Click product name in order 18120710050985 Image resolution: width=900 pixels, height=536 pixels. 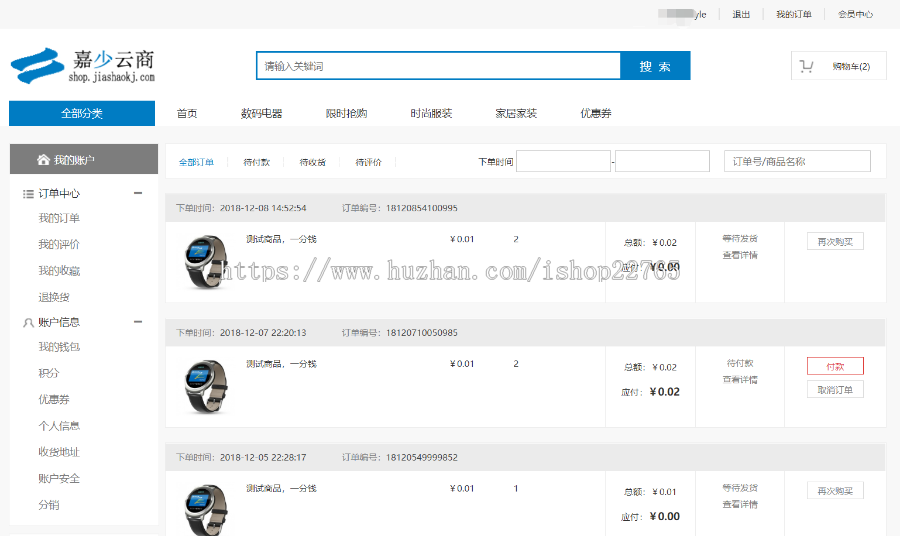[281, 364]
